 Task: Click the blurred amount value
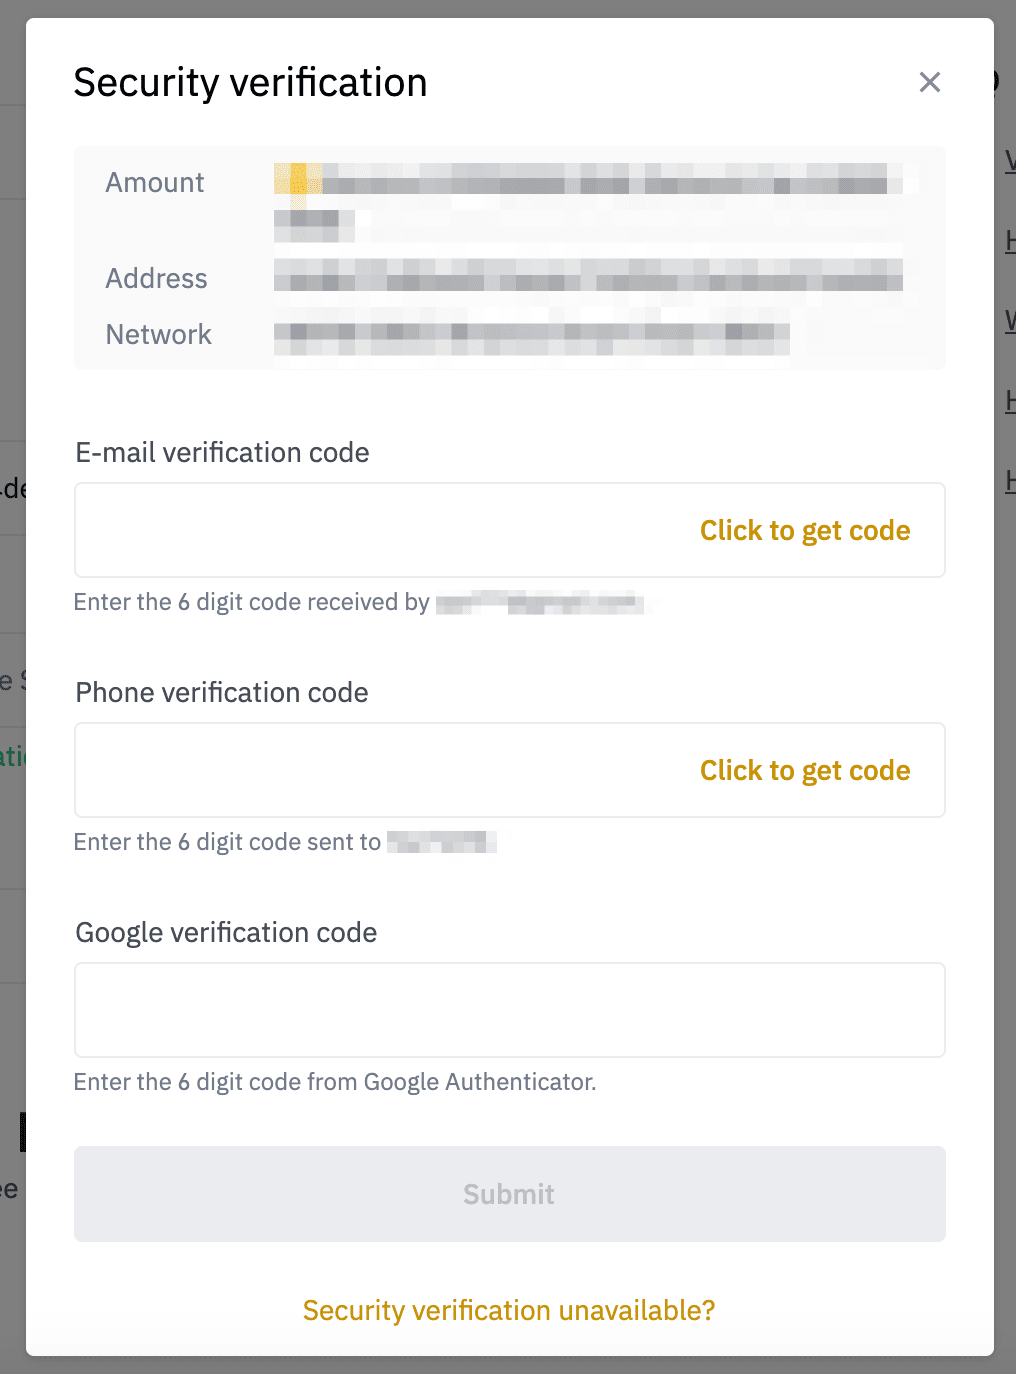pos(588,183)
